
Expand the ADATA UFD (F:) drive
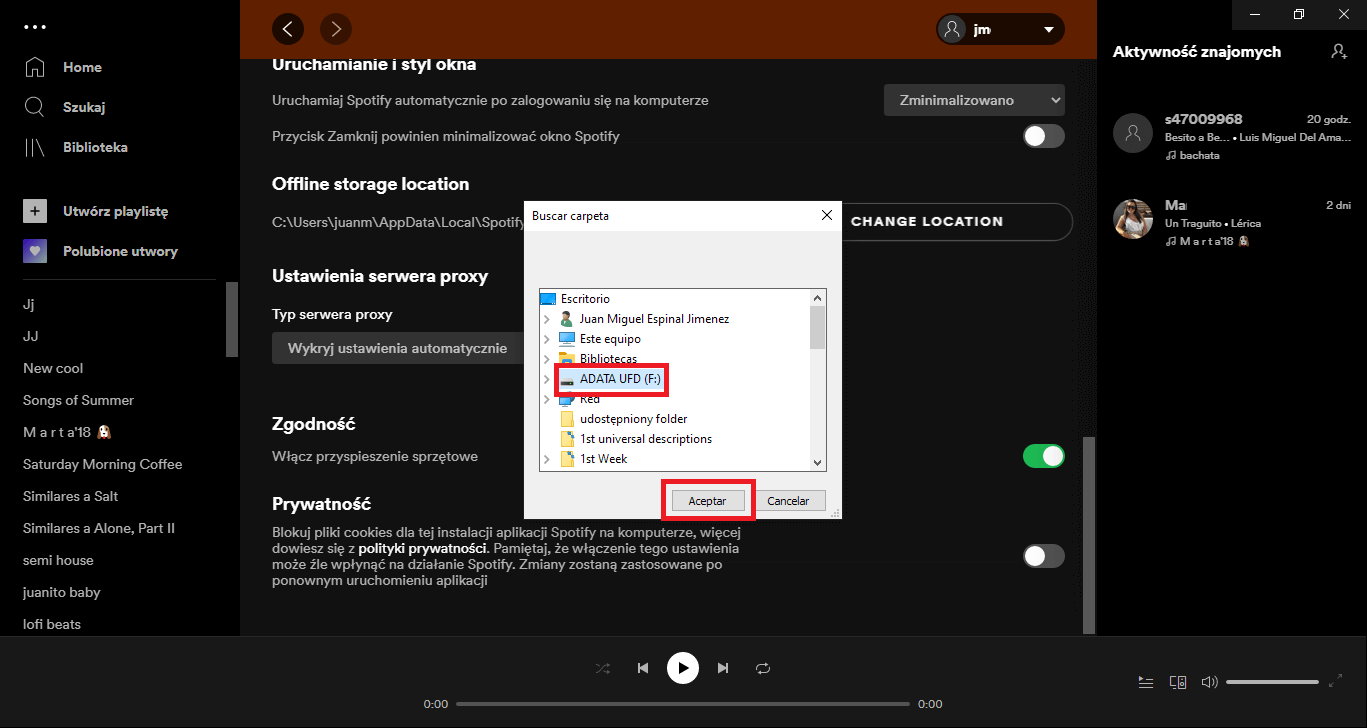pos(547,379)
